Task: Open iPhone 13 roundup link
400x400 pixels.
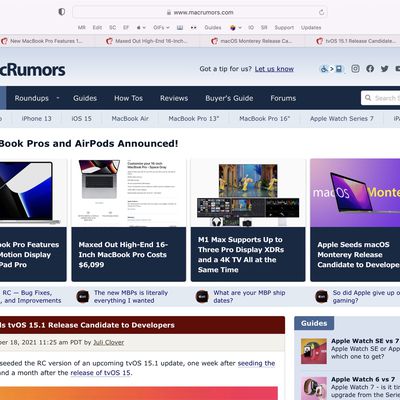Action: [37, 119]
